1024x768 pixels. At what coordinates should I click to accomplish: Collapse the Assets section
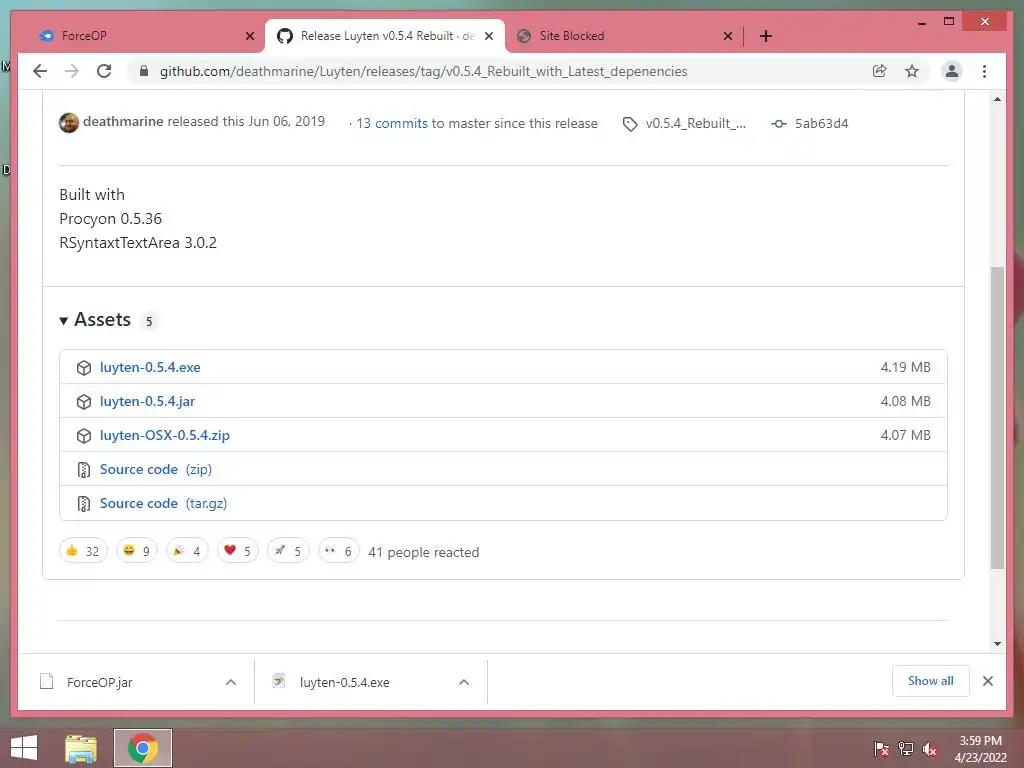point(95,319)
